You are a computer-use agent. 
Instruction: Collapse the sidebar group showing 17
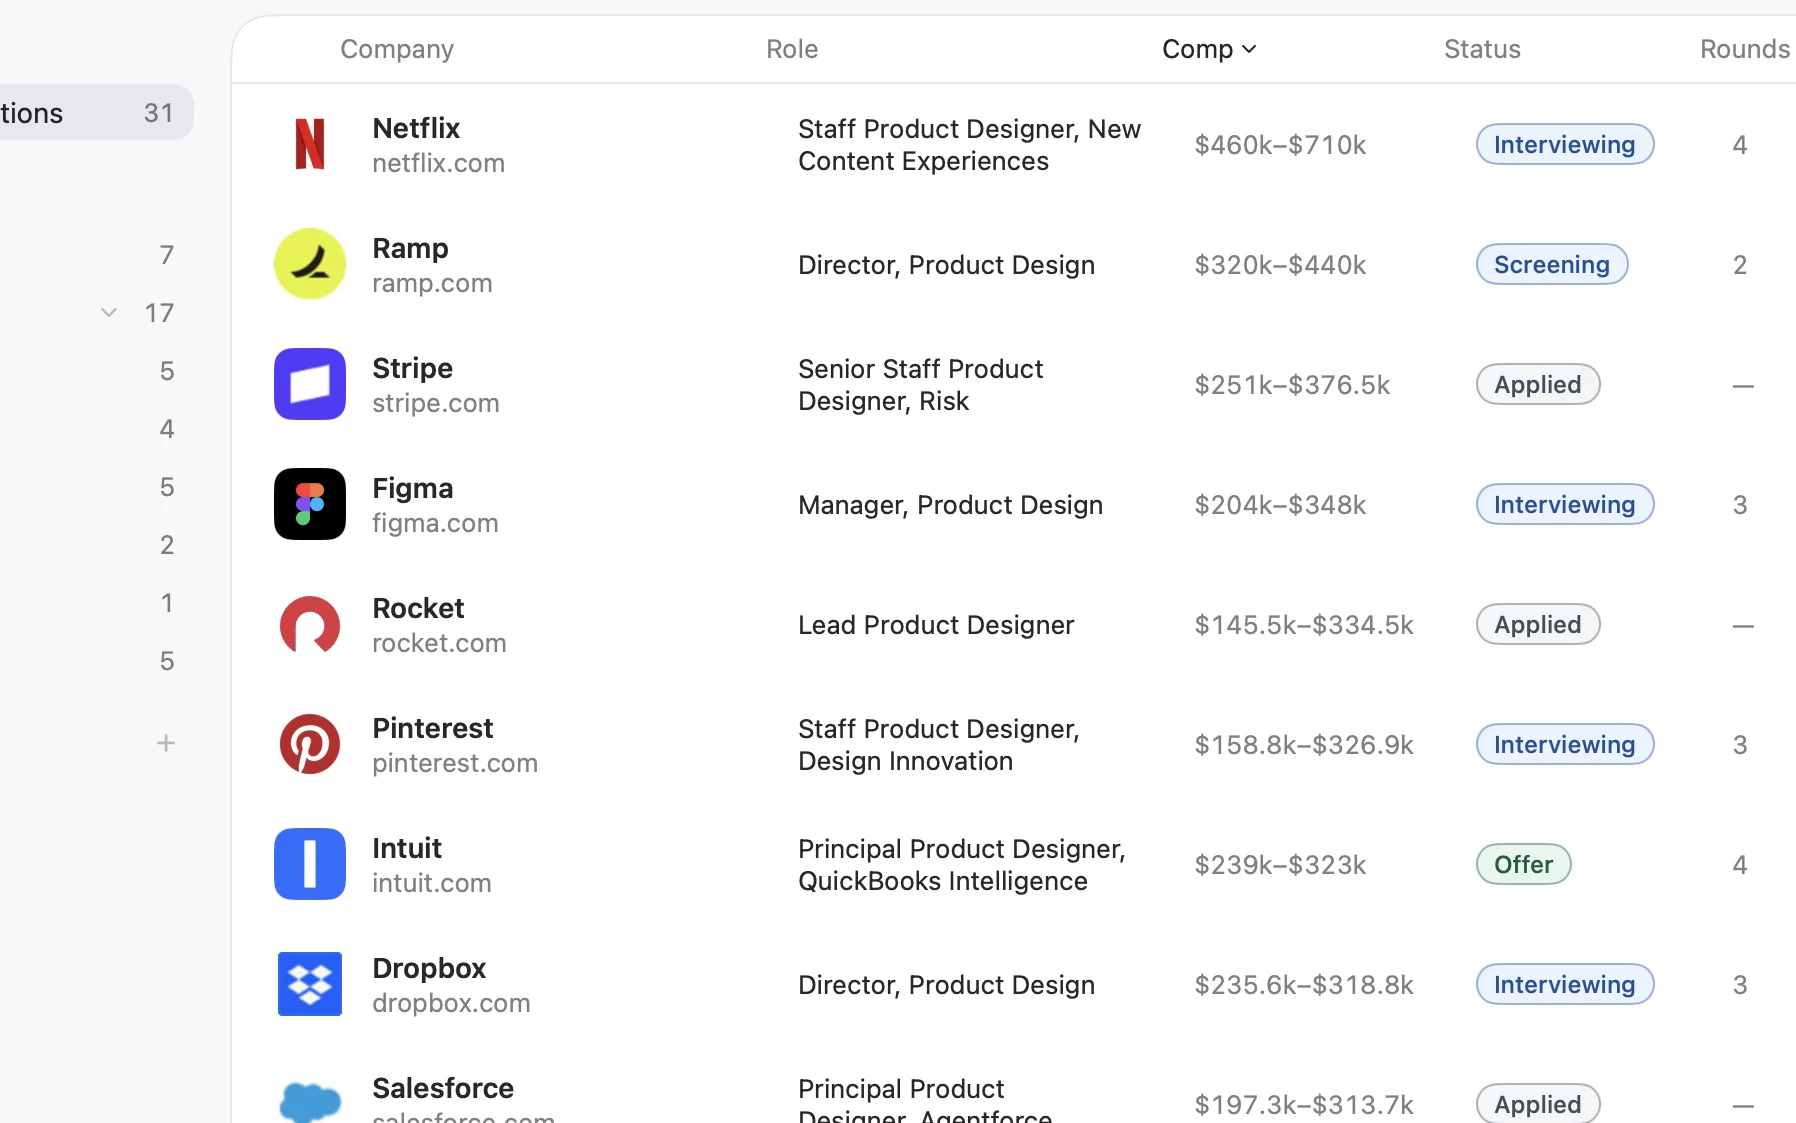(109, 313)
